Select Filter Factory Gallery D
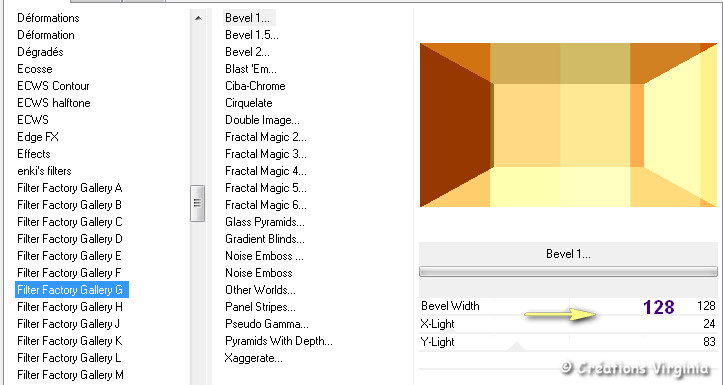Image resolution: width=723 pixels, height=385 pixels. click(x=70, y=239)
